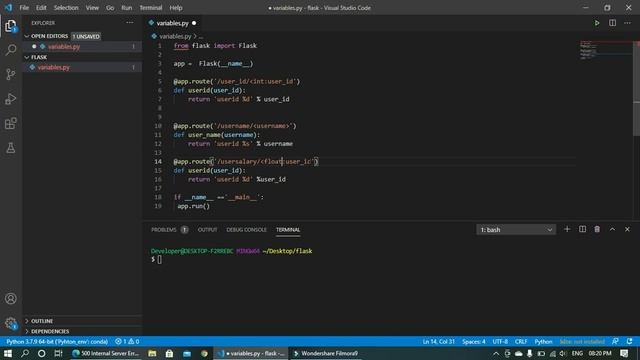
Task: Open editor More Actions ellipsis
Action: [627, 23]
